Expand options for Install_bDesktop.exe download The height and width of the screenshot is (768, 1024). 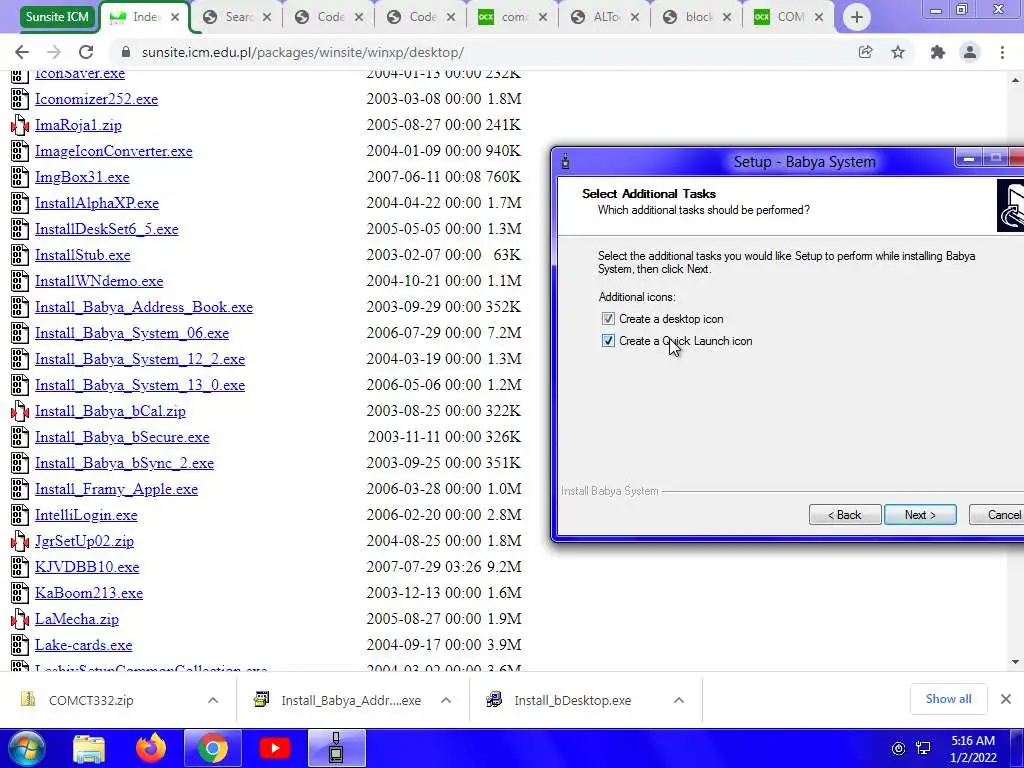(x=679, y=700)
